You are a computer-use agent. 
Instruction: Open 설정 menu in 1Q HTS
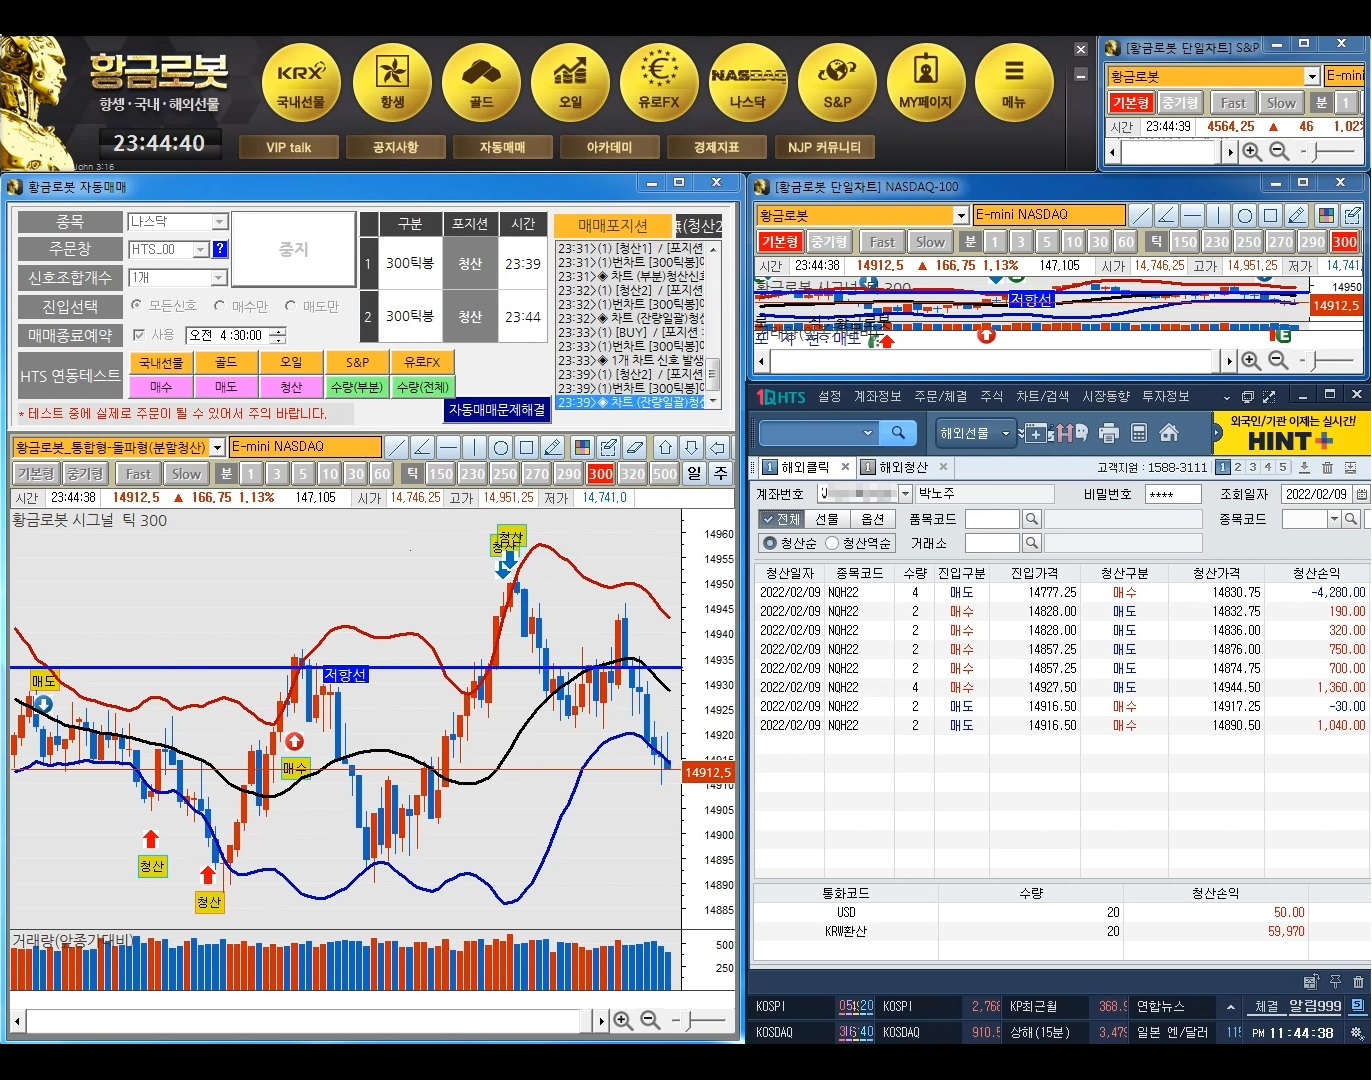tap(830, 396)
